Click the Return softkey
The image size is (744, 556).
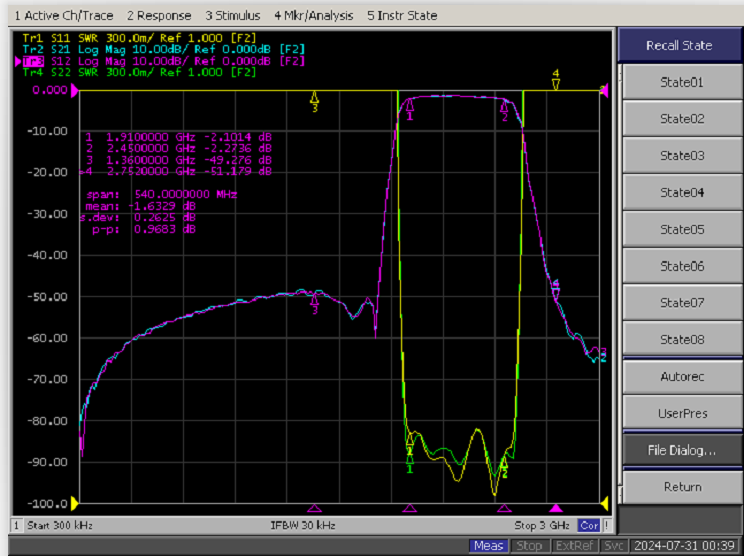point(681,487)
